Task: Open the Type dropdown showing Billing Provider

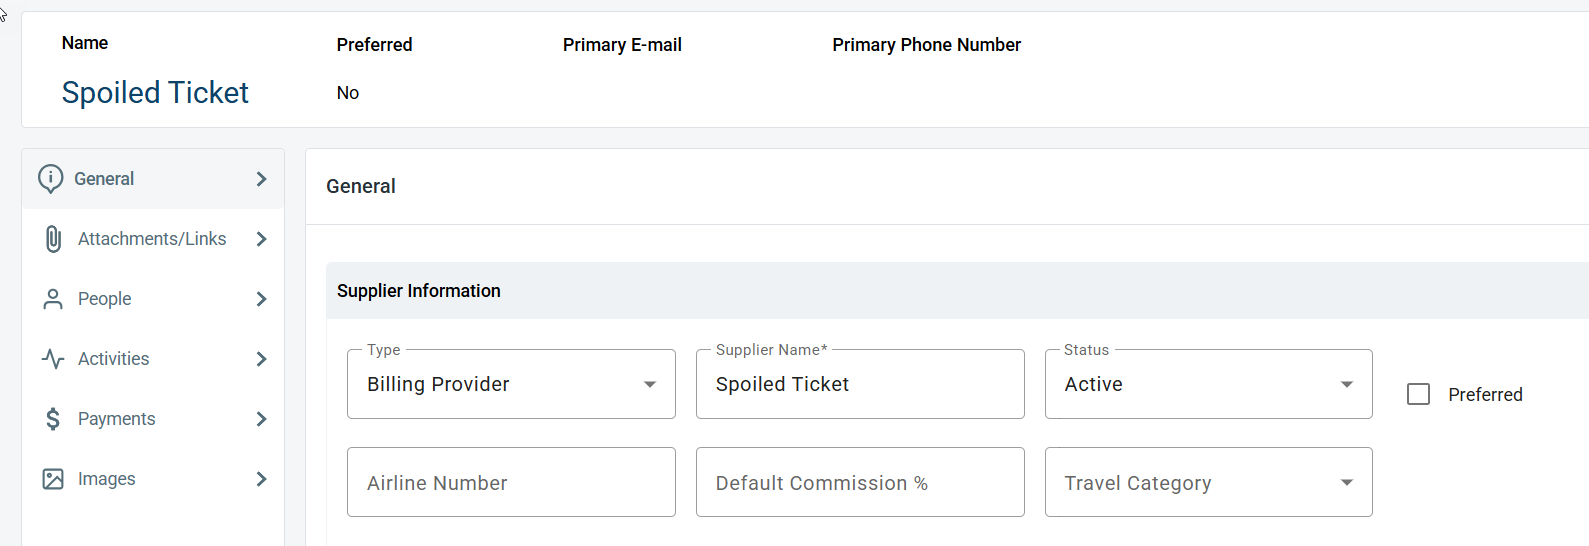Action: 511,384
